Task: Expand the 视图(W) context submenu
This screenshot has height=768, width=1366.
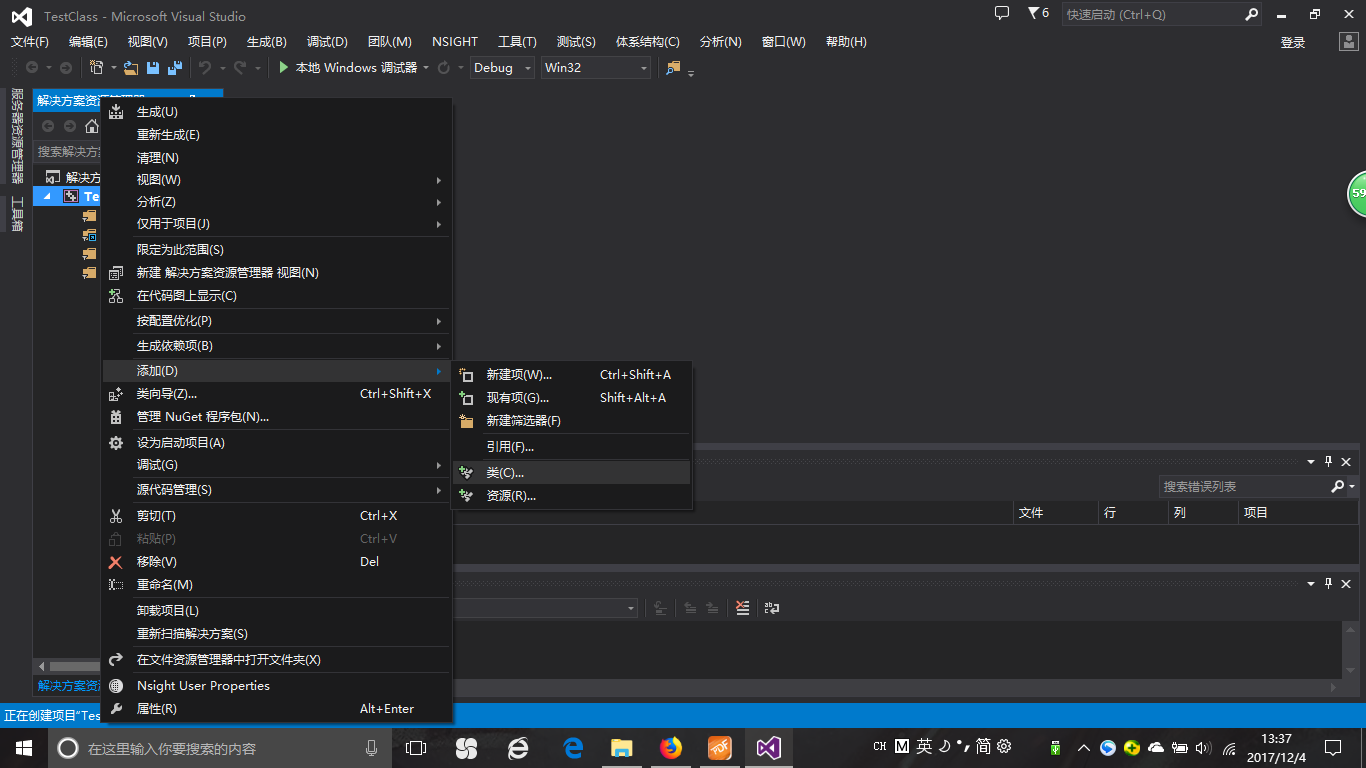Action: pos(277,179)
